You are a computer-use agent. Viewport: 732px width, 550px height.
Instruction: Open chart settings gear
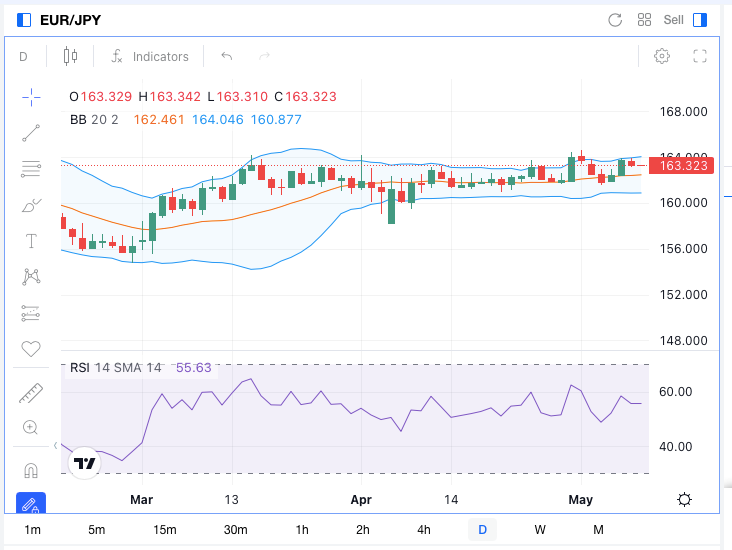tap(662, 56)
